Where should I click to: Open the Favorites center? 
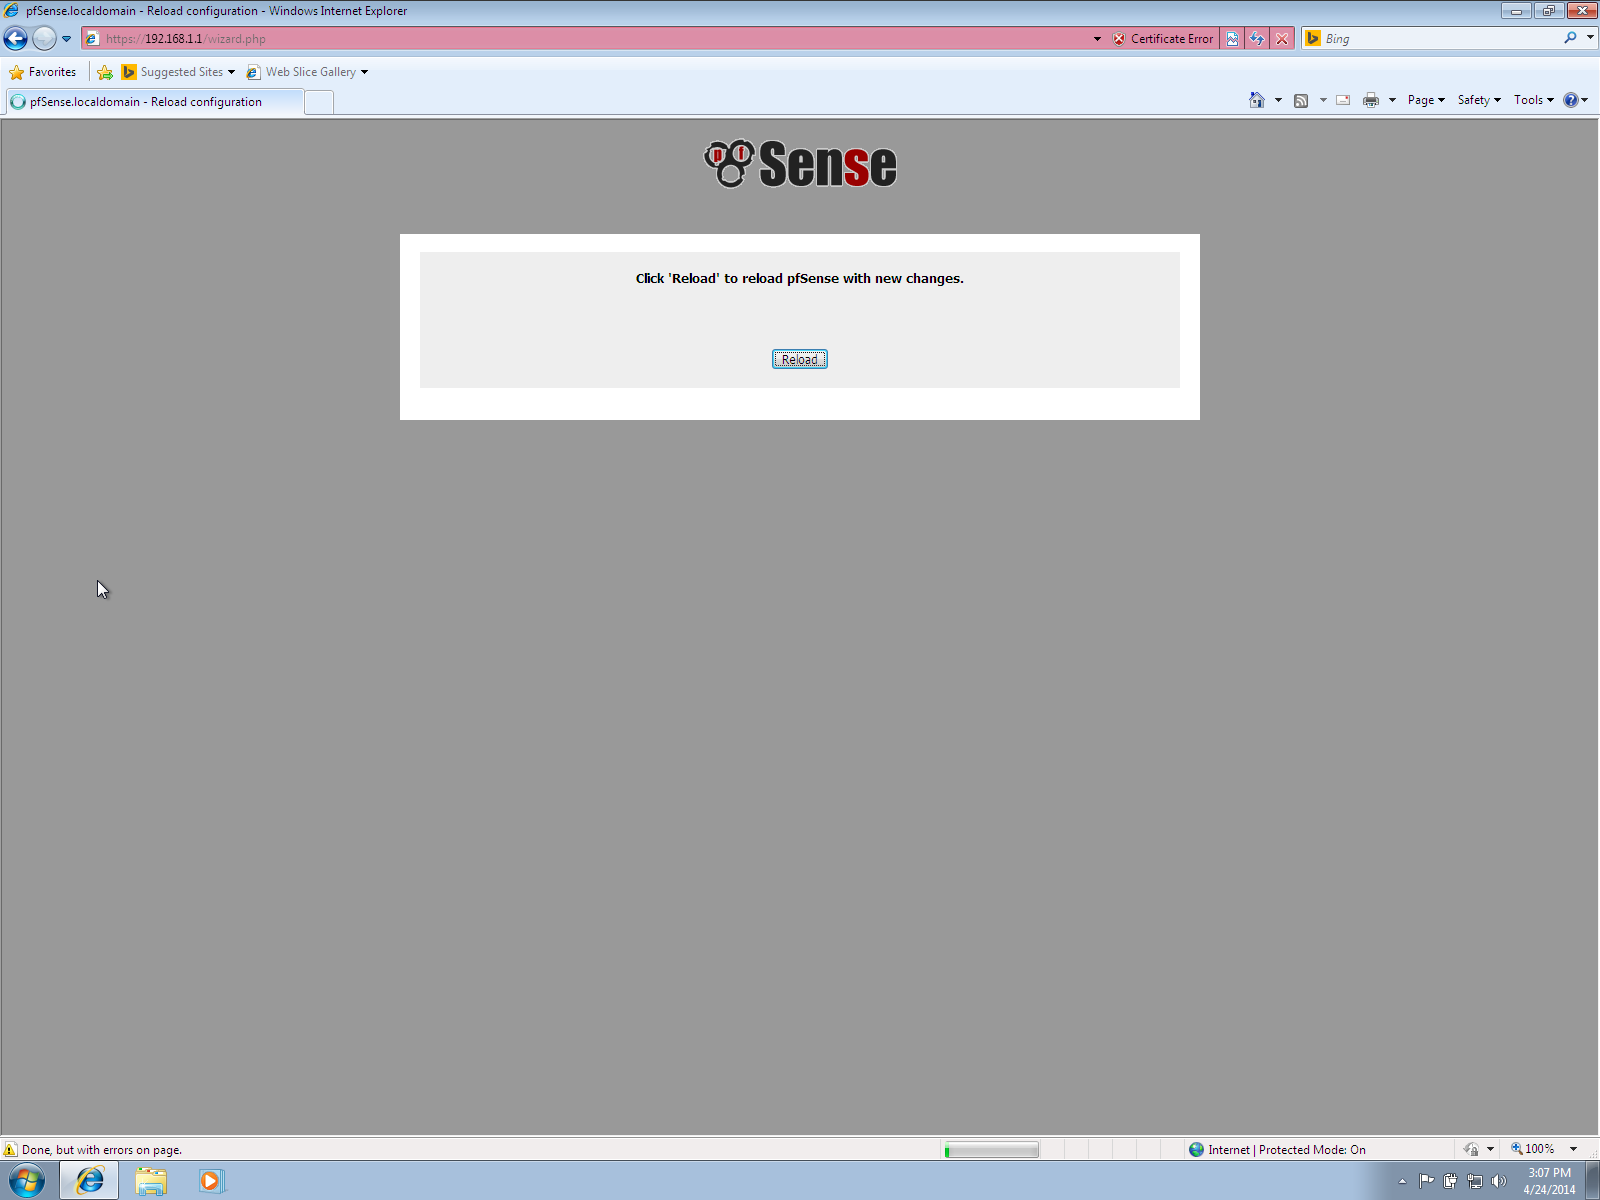pyautogui.click(x=43, y=72)
